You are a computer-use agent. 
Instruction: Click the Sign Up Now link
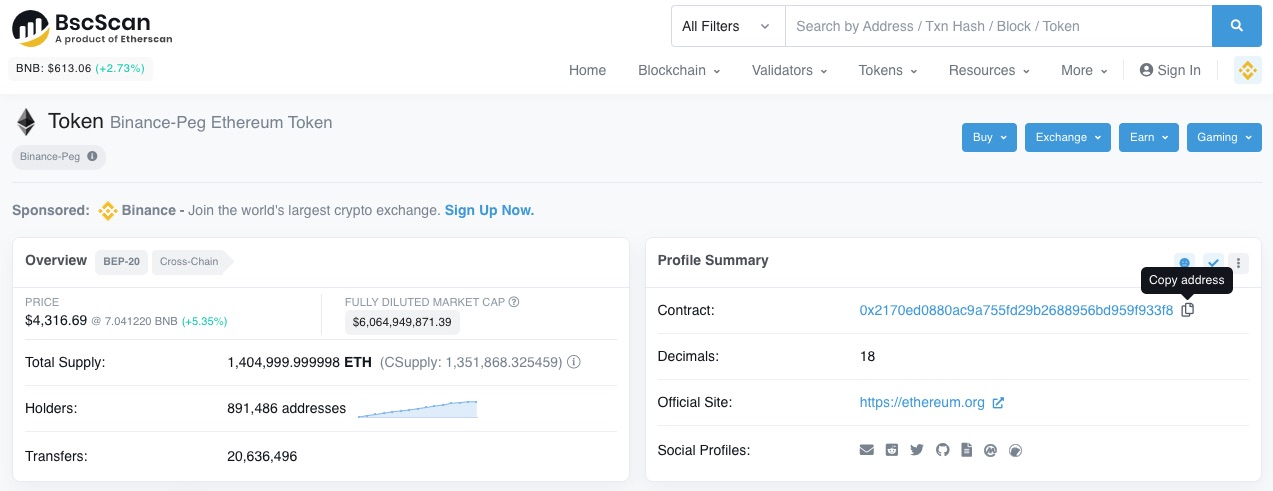[489, 211]
